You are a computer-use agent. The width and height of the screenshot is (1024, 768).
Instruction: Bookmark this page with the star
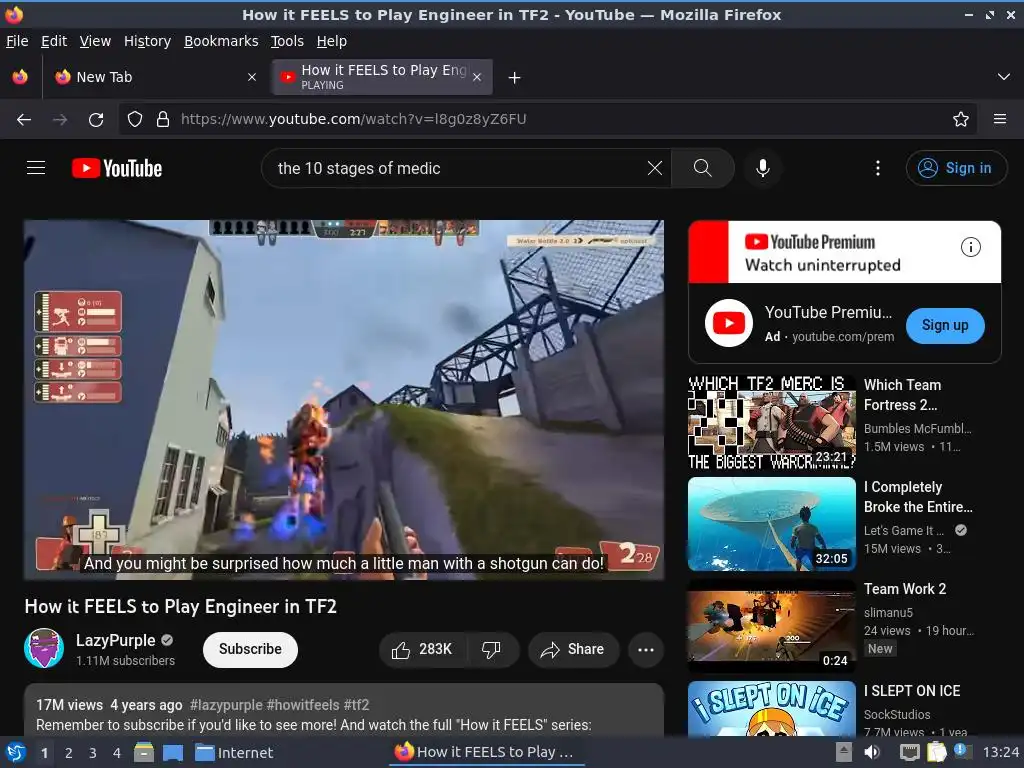pos(960,119)
